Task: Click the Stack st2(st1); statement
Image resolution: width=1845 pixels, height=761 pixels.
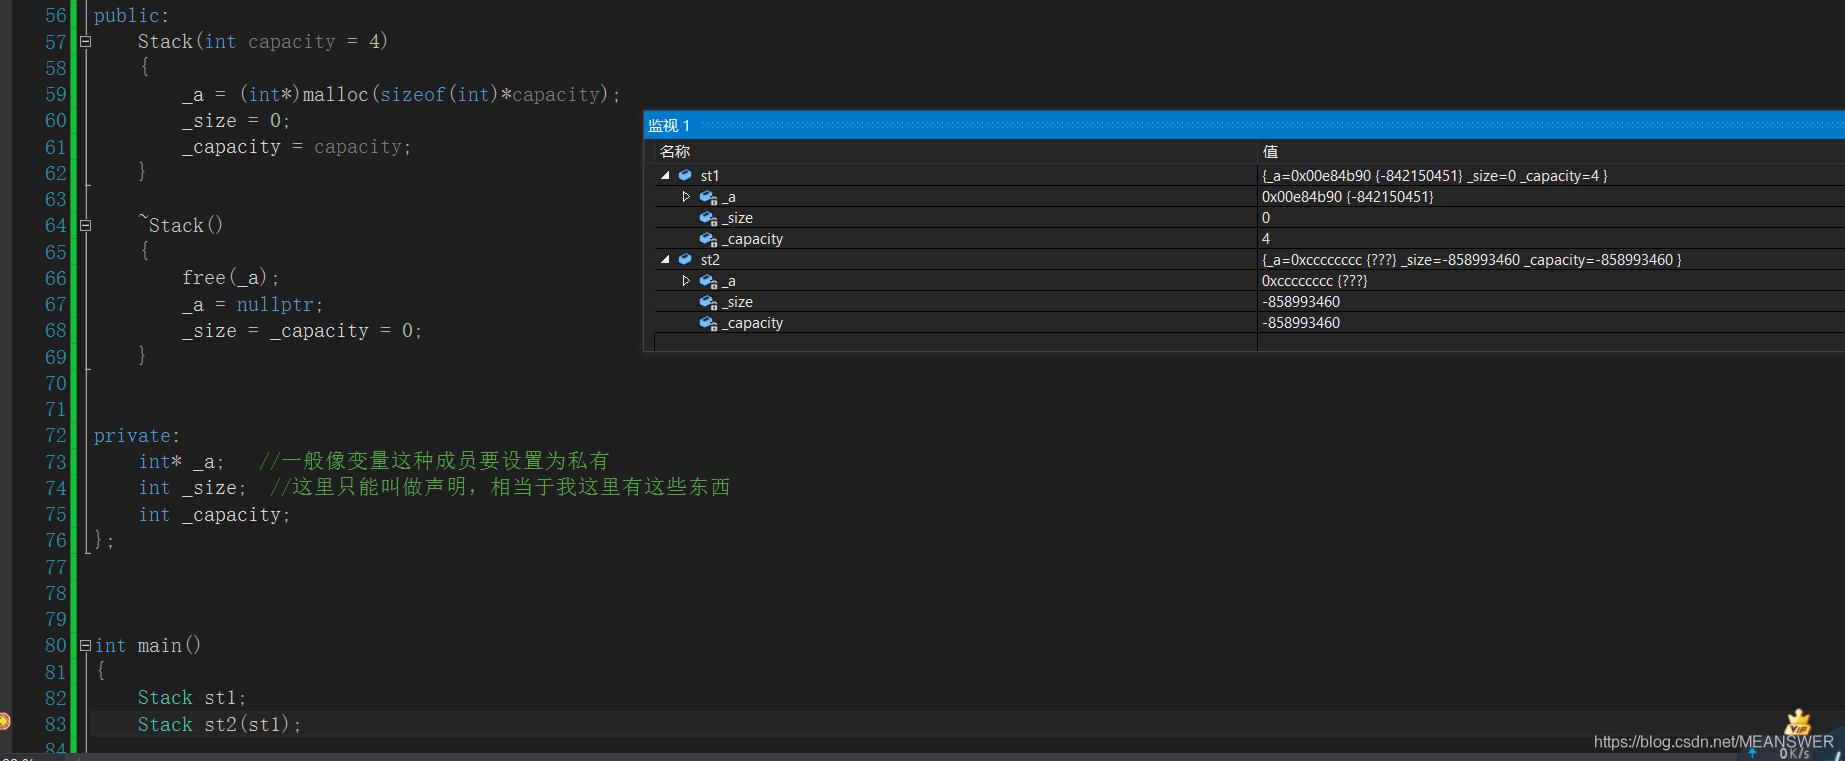Action: point(219,725)
